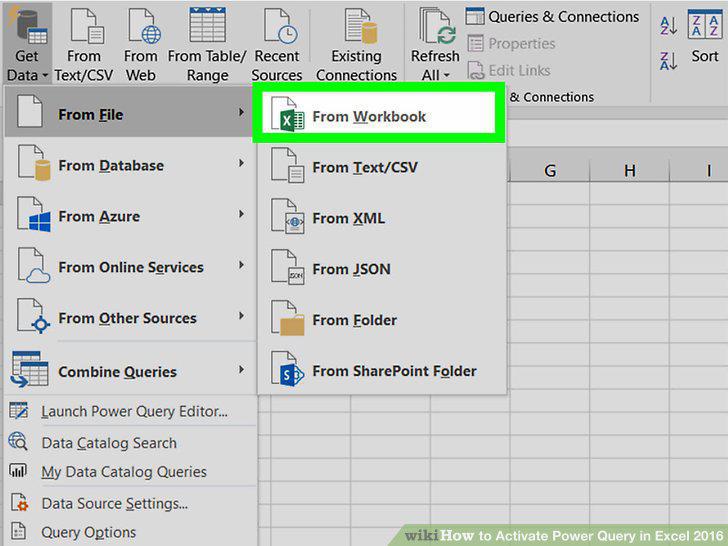The image size is (728, 546).
Task: Select column H header
Action: (x=630, y=170)
